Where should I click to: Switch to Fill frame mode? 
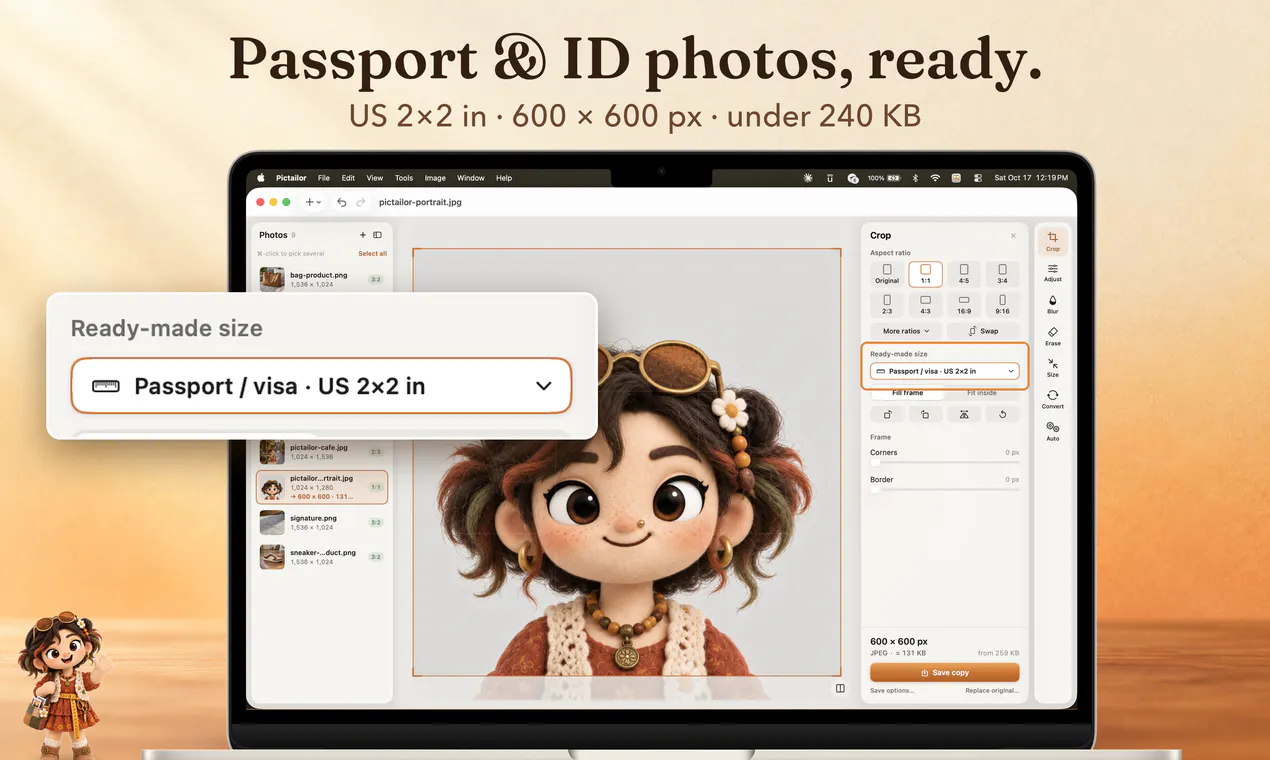[908, 393]
